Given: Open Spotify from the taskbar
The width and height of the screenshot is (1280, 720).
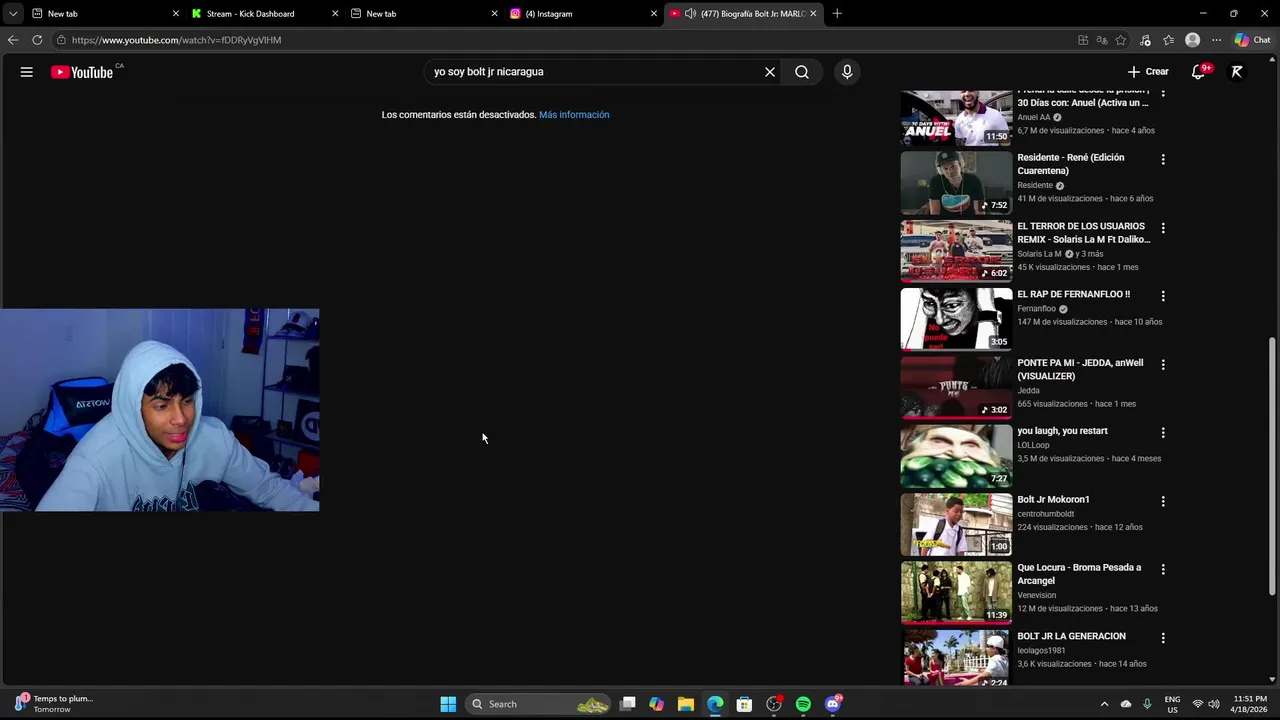Looking at the screenshot, I should tap(803, 704).
